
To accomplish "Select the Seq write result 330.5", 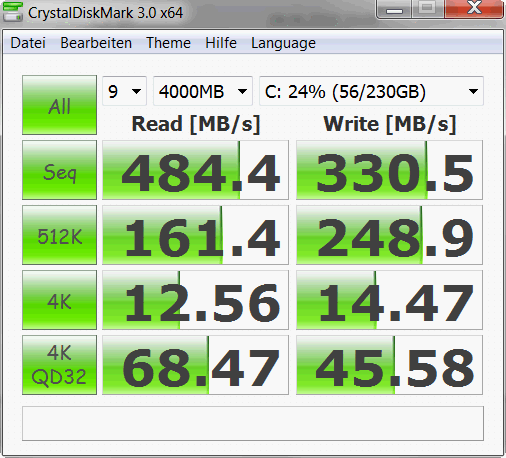I will tap(389, 170).
